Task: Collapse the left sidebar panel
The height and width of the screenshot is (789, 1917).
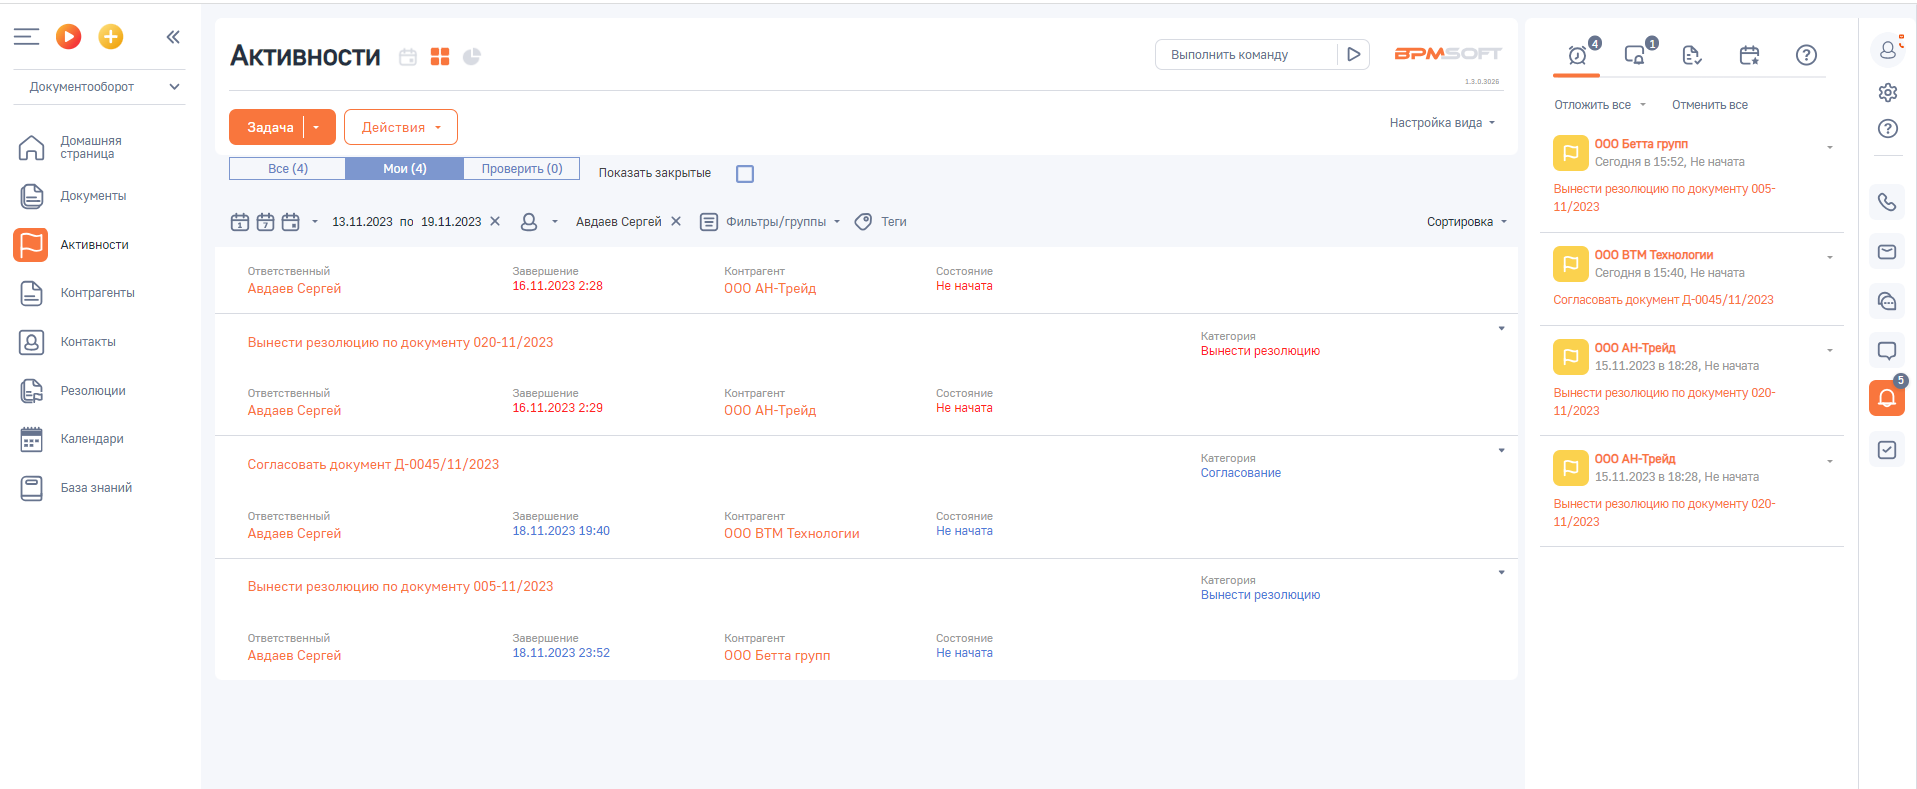Action: coord(173,37)
